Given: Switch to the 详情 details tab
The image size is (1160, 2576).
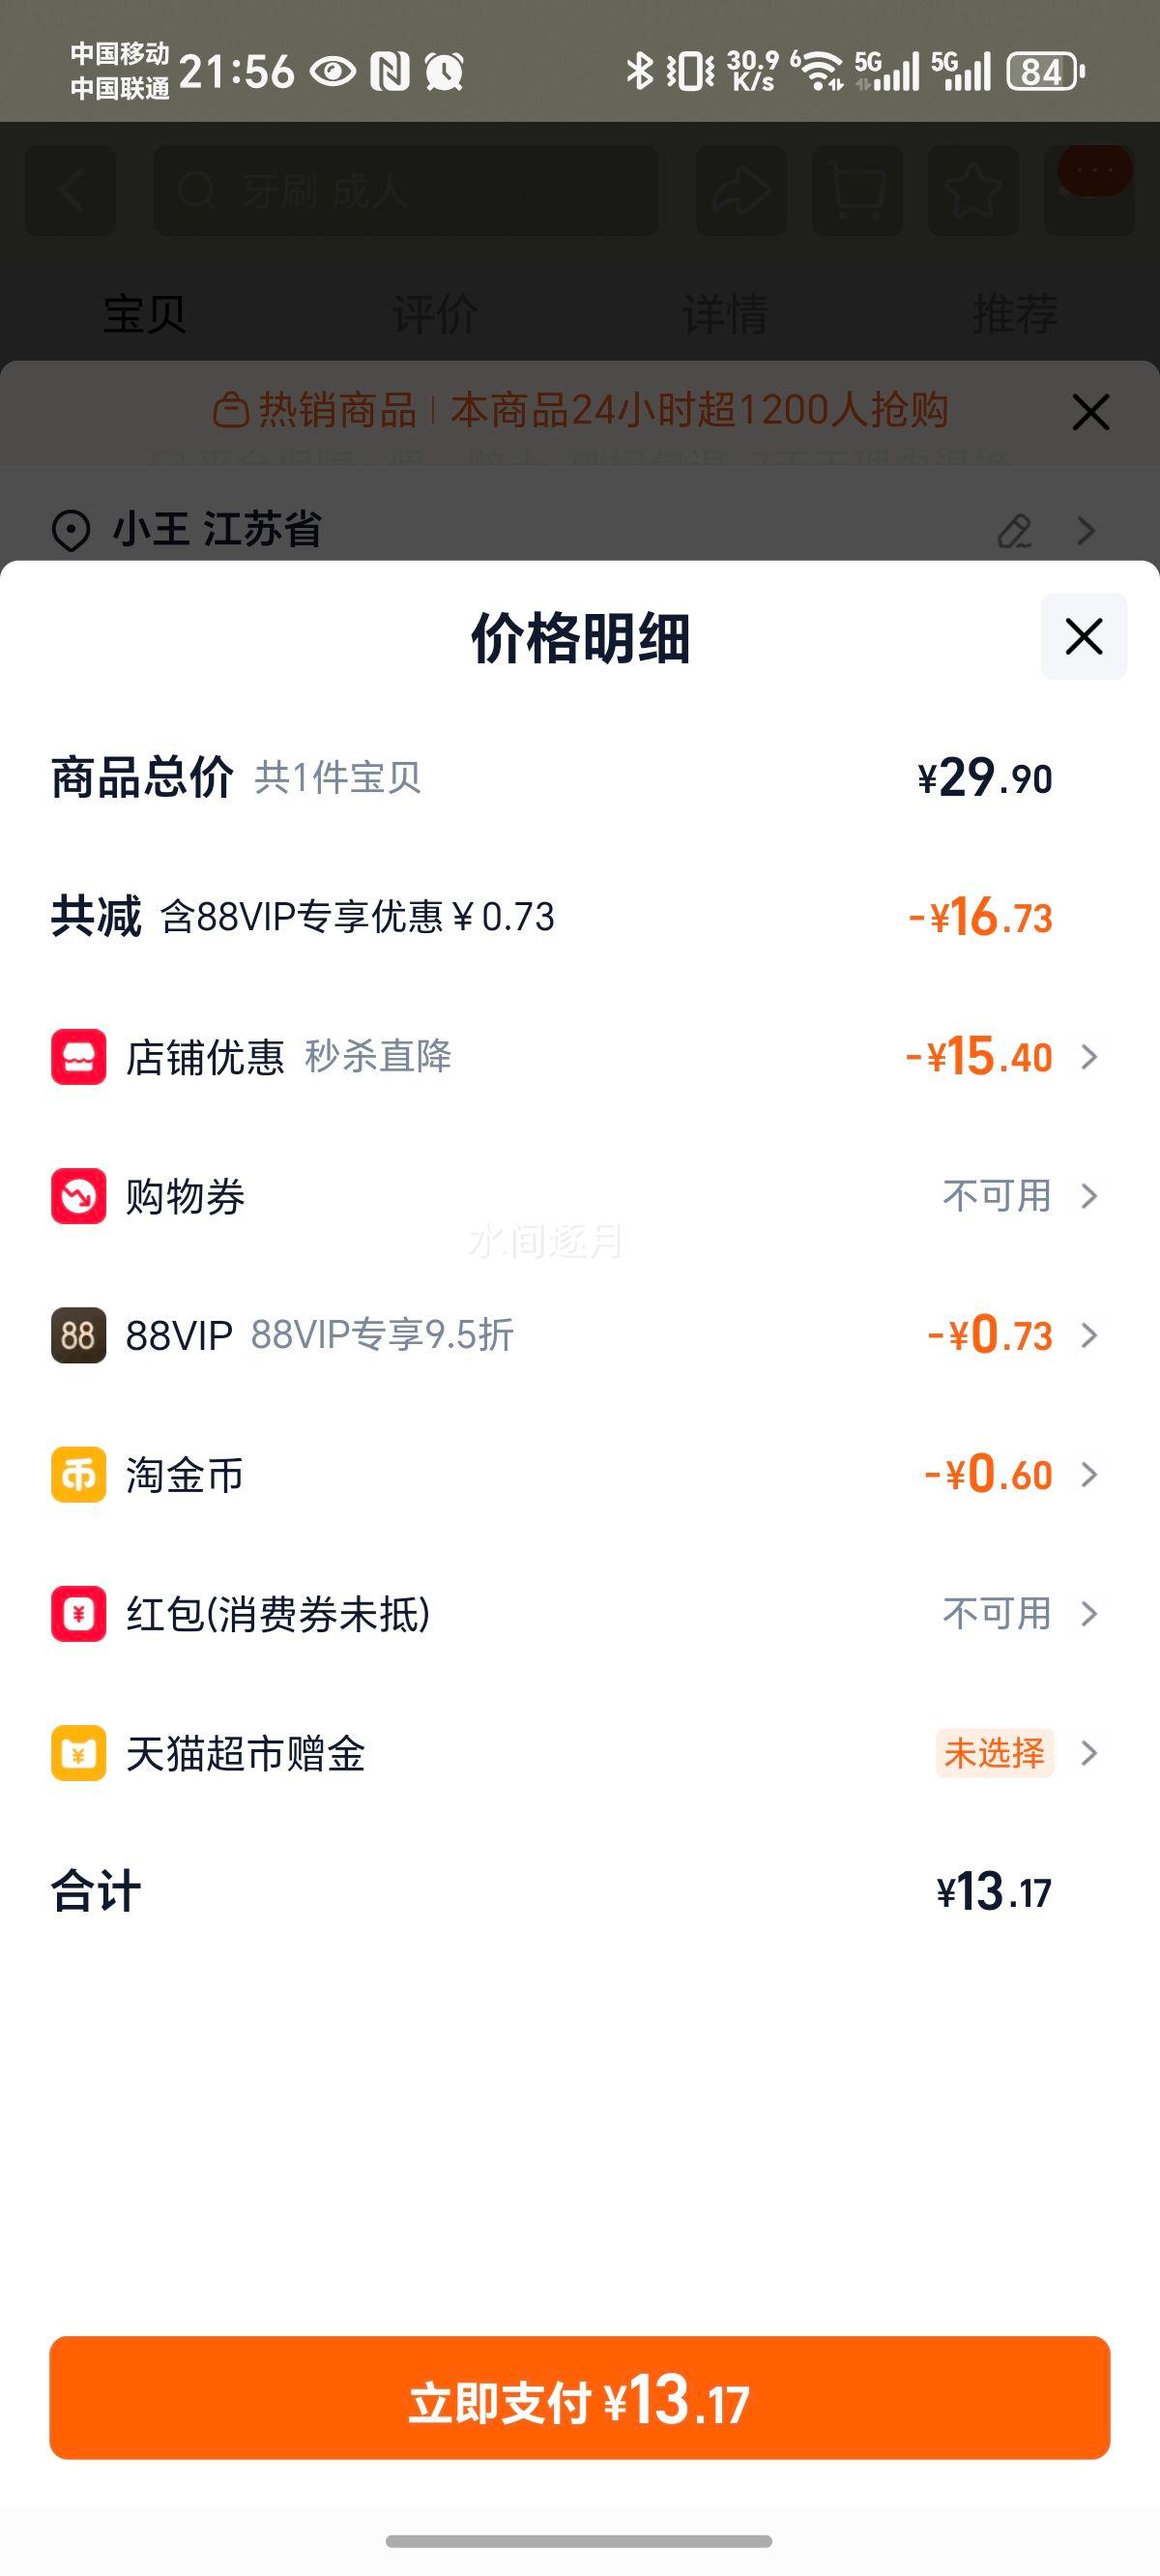Looking at the screenshot, I should click(725, 314).
